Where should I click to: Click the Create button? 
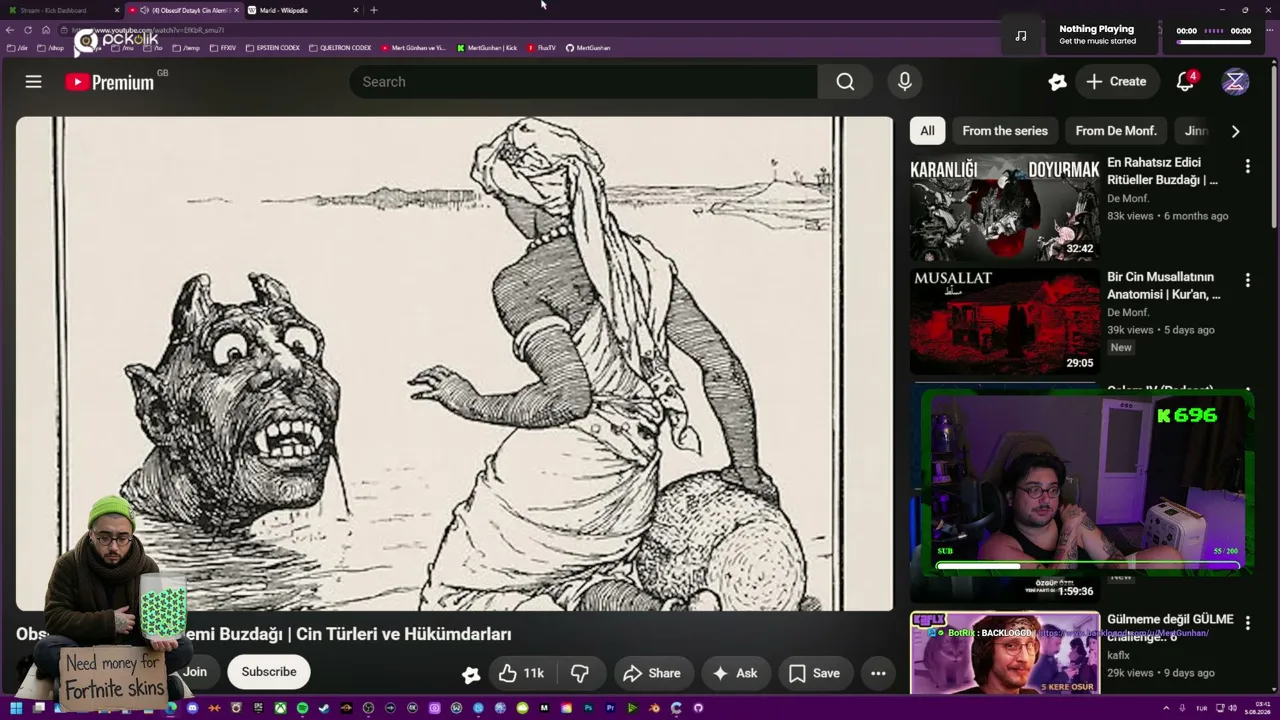click(x=1117, y=82)
